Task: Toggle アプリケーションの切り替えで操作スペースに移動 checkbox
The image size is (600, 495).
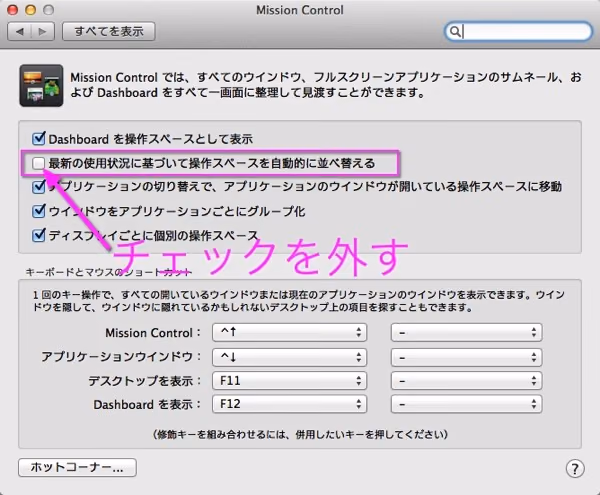Action: pos(39,187)
